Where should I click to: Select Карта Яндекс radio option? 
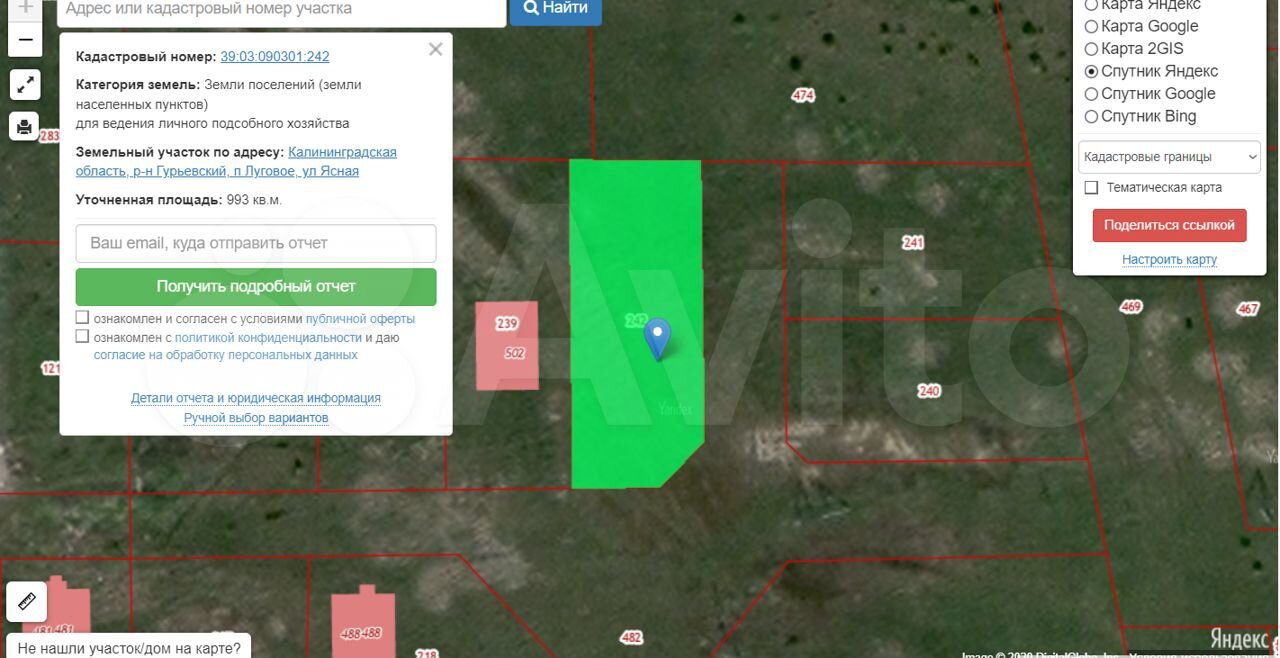1091,5
